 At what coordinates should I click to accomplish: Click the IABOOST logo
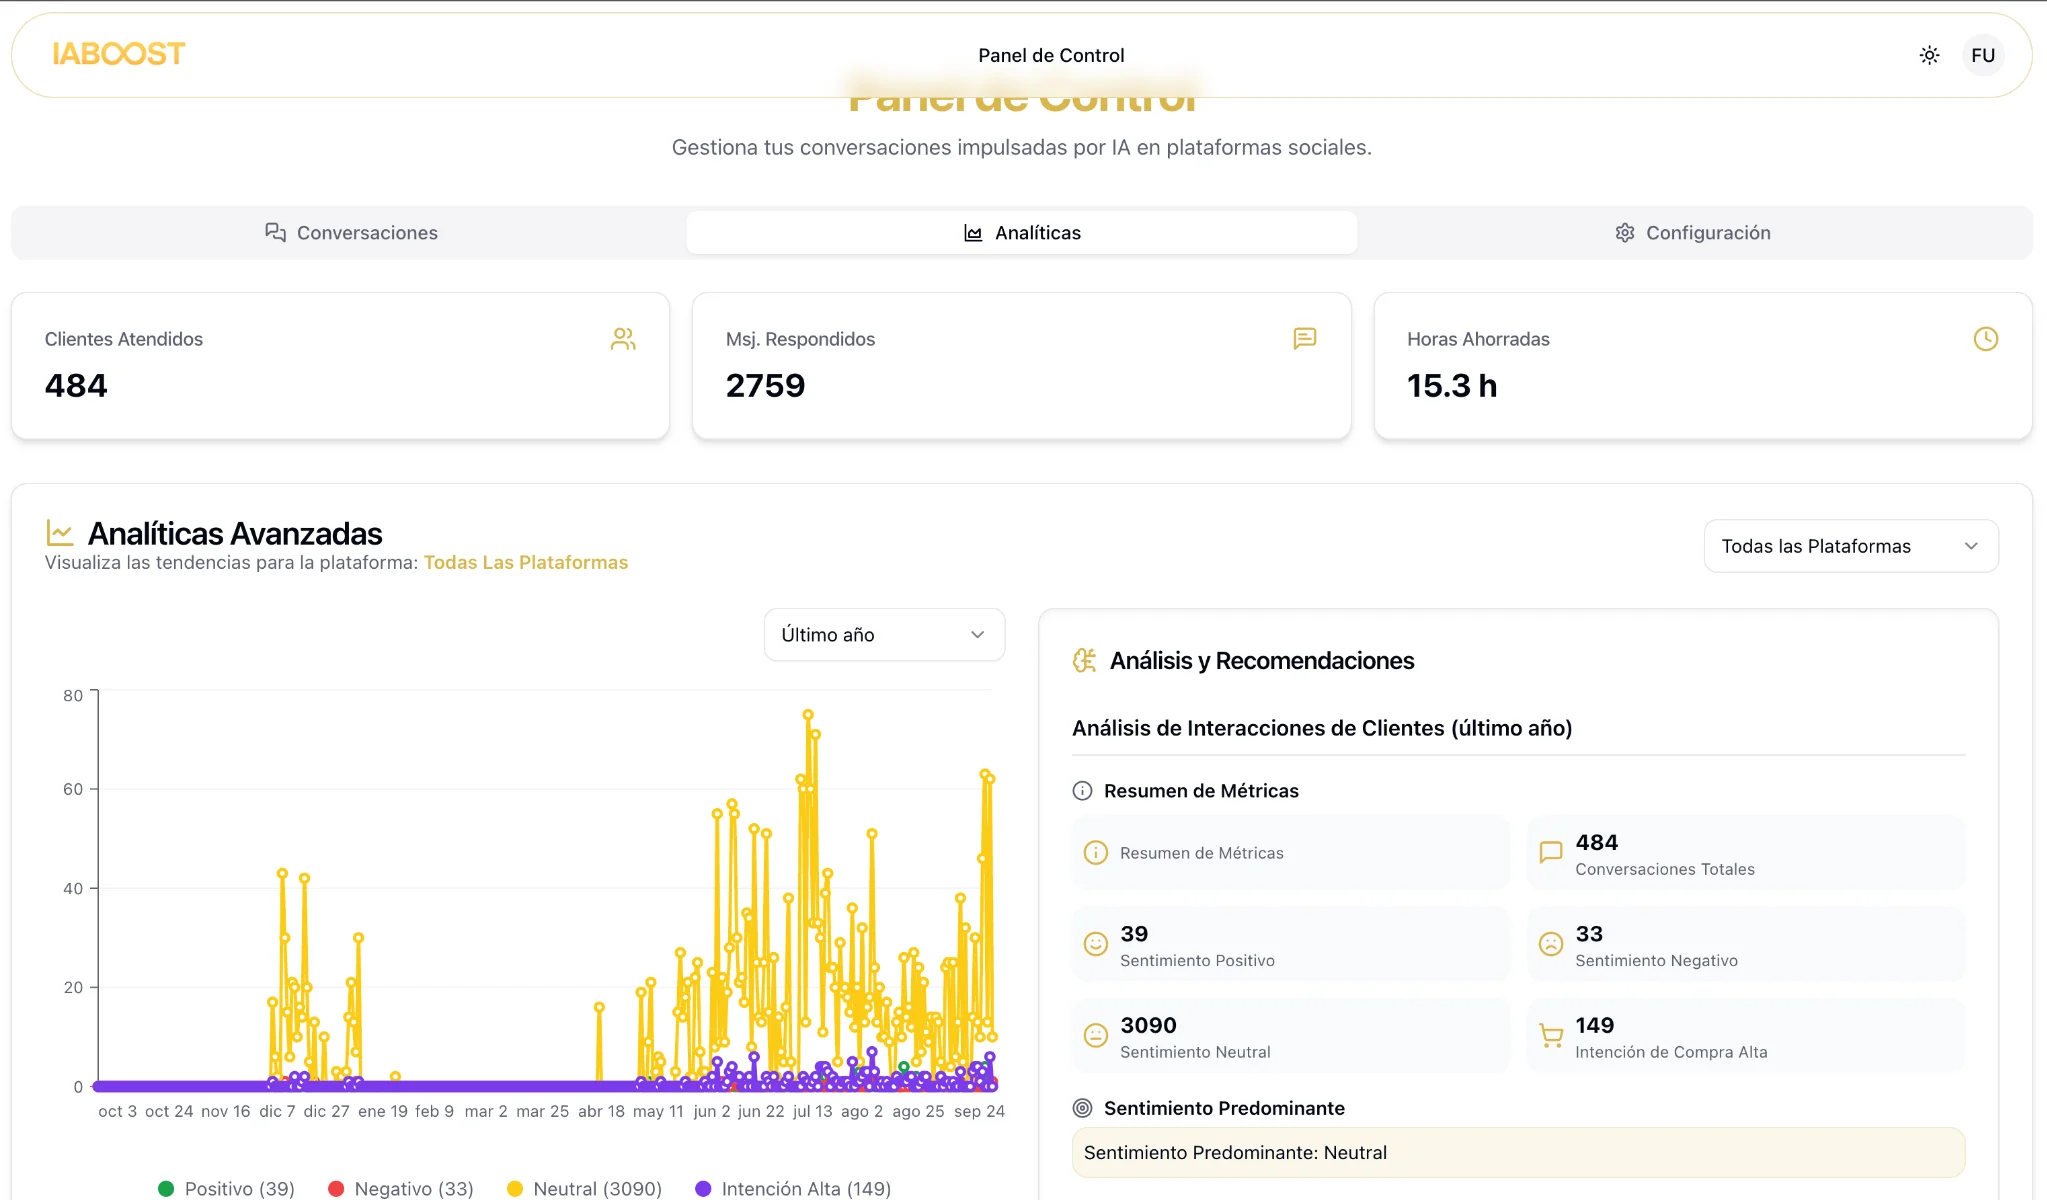(x=120, y=53)
